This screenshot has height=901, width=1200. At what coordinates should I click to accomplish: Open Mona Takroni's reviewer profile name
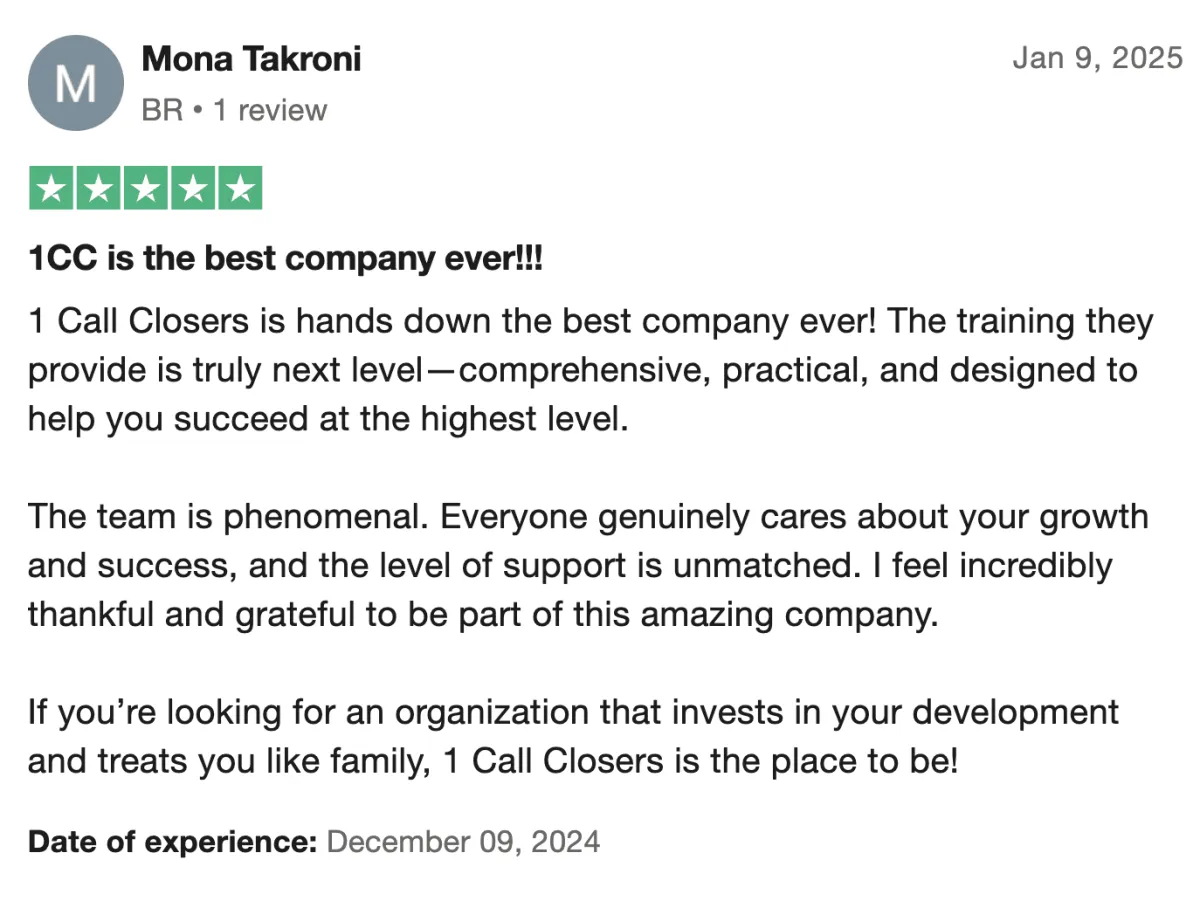click(x=251, y=59)
